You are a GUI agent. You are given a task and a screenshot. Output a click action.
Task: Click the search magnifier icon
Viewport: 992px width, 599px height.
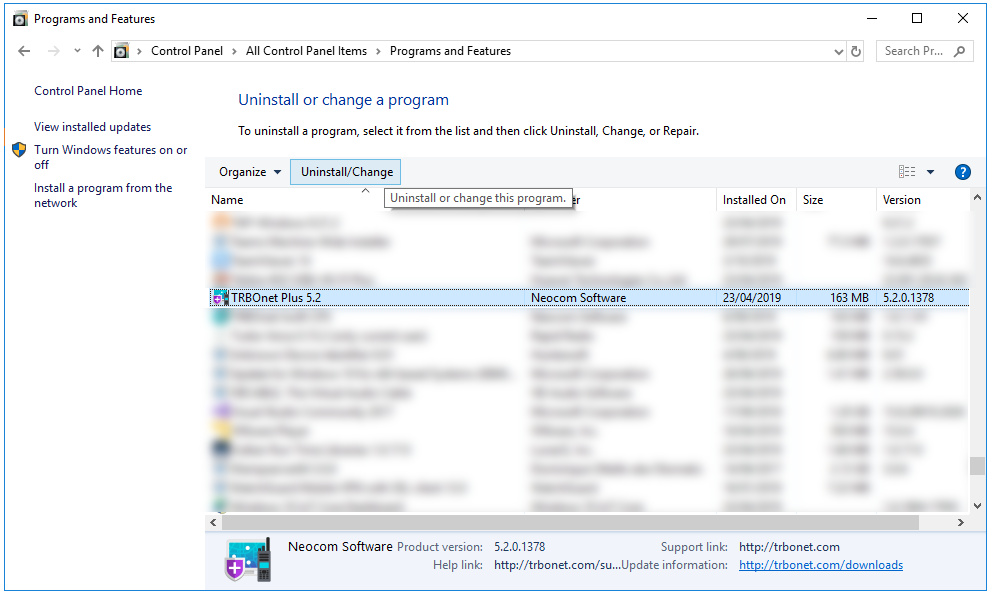959,51
